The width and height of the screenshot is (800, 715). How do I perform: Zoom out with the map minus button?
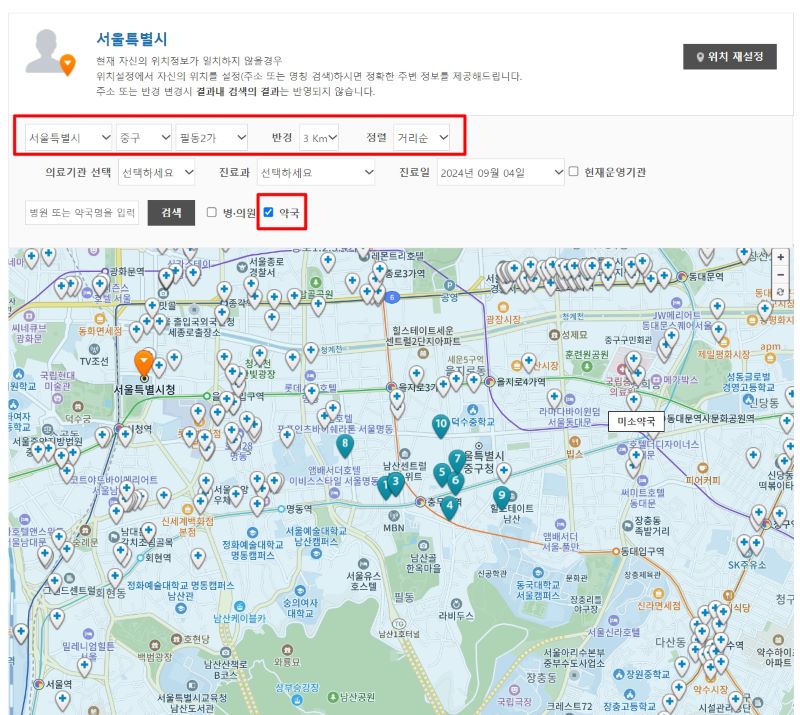(780, 275)
